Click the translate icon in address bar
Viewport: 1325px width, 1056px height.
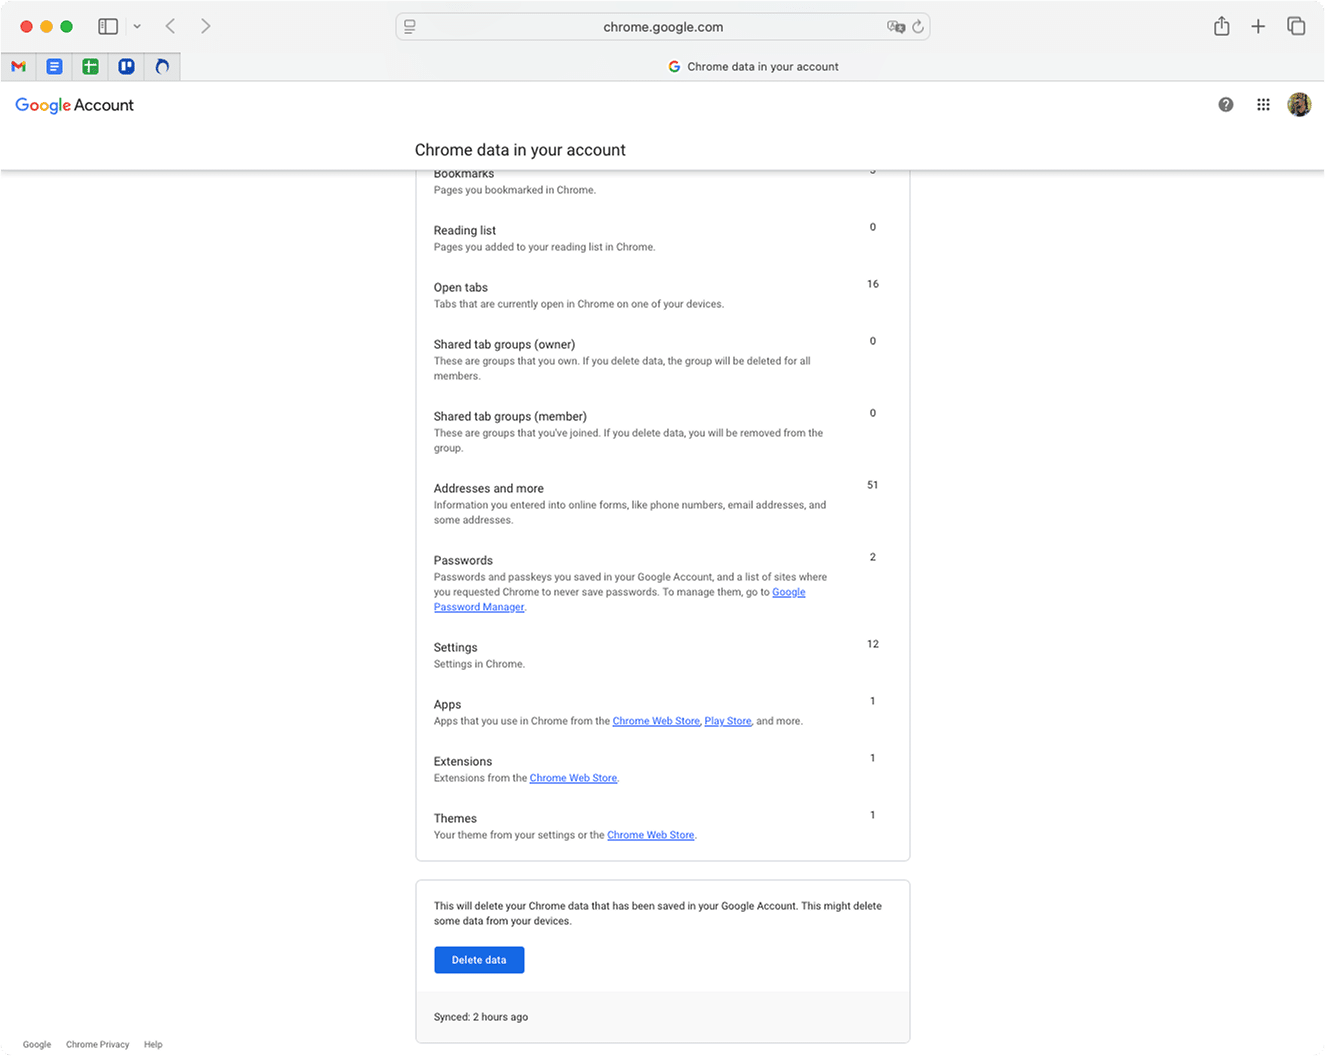click(x=896, y=27)
